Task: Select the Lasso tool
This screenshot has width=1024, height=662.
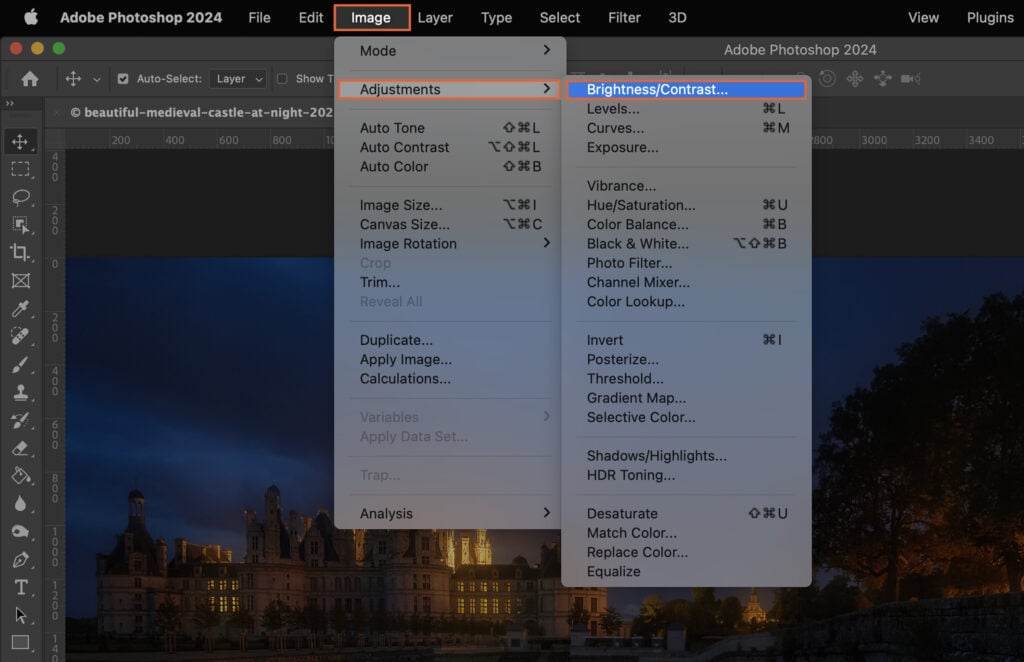Action: [20, 197]
